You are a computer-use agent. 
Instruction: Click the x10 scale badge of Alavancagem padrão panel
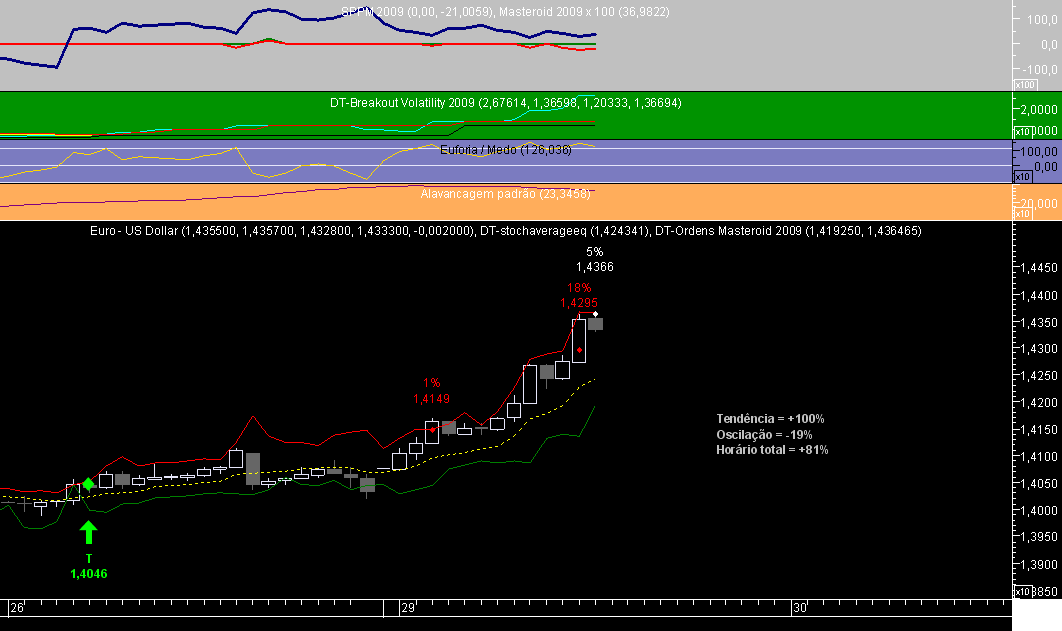click(x=1022, y=213)
